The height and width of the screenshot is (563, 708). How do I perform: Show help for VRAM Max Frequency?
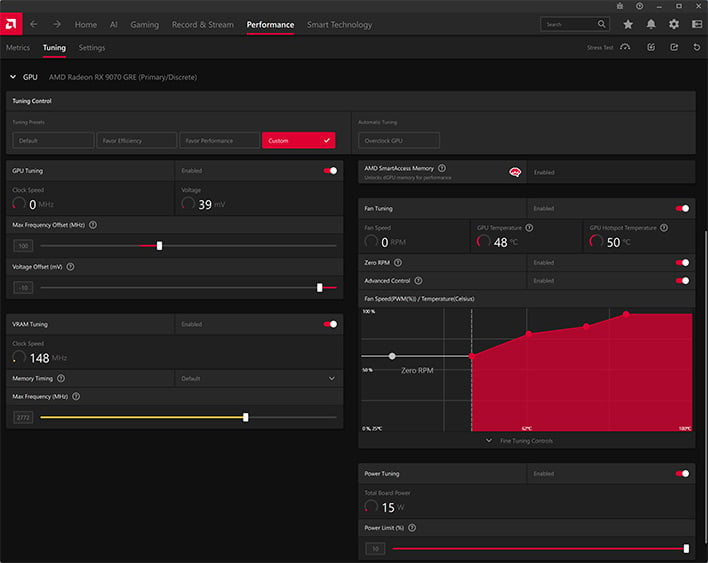(76, 396)
